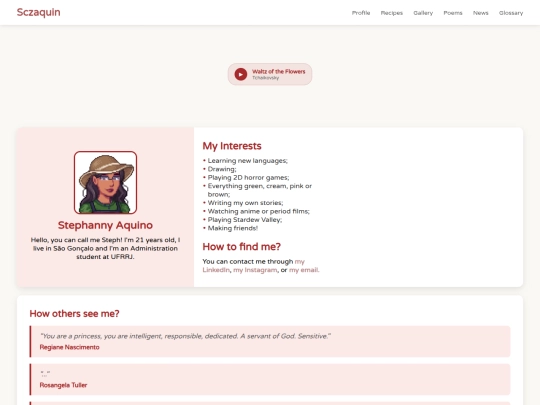Click the How to find me? heading
540x405 pixels.
pos(241,247)
